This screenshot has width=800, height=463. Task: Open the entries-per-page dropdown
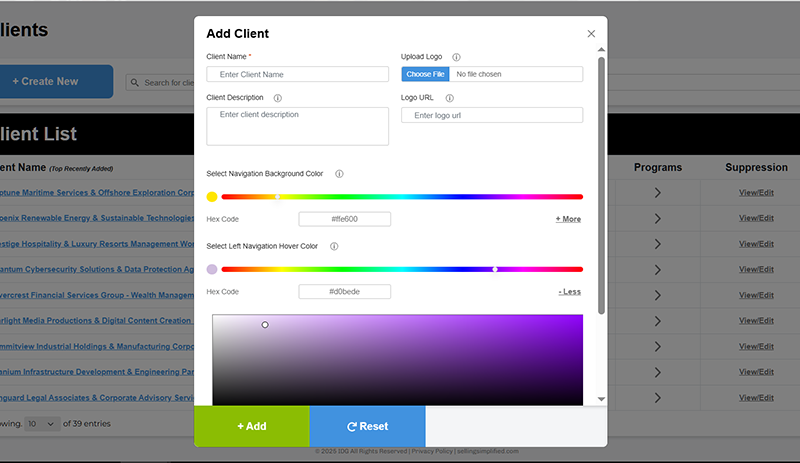click(42, 424)
